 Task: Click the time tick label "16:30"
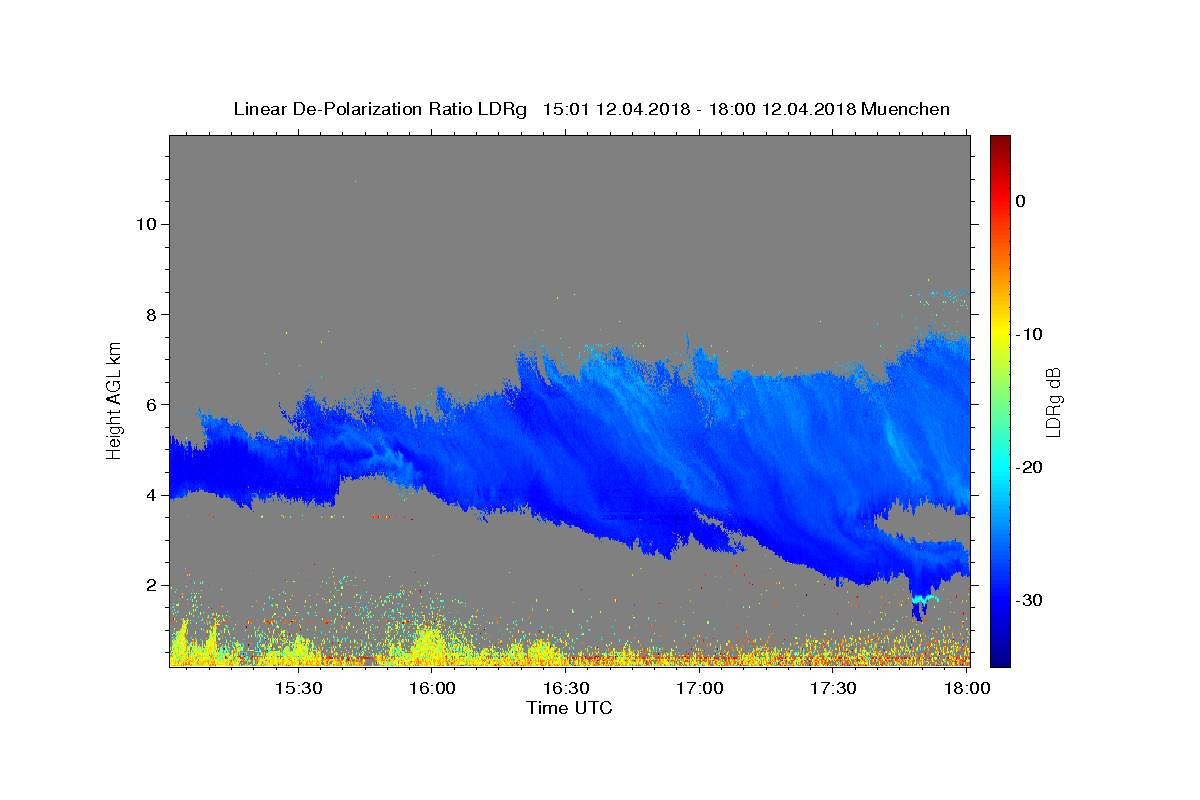point(566,689)
